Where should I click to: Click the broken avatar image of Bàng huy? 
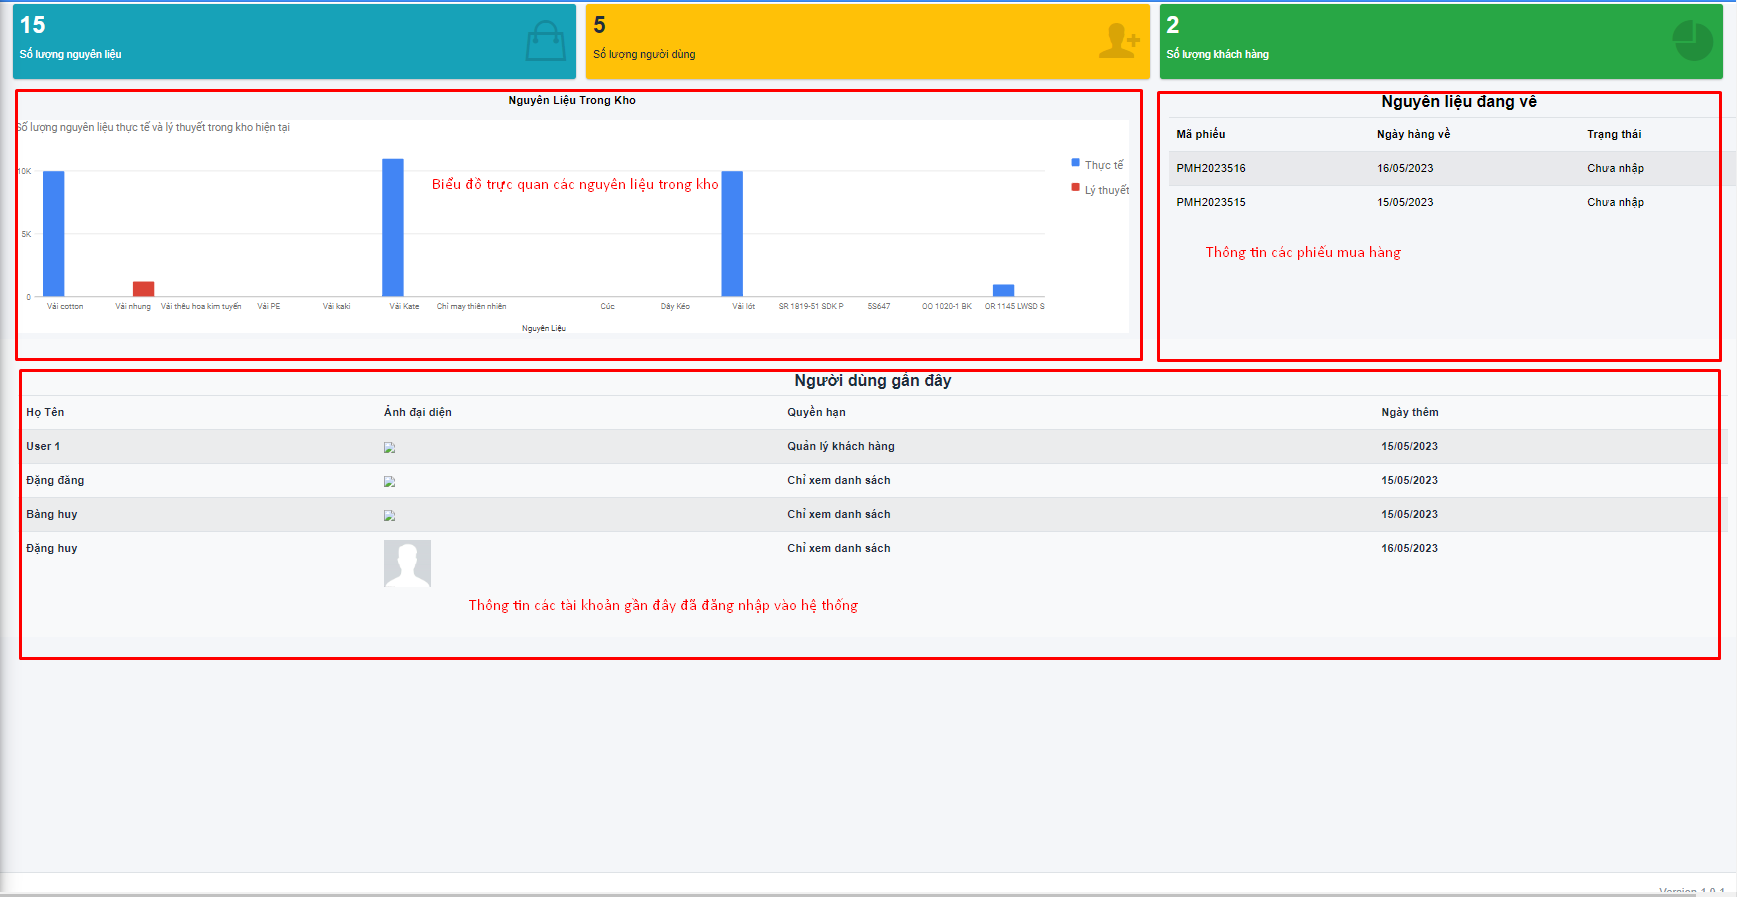coord(390,516)
